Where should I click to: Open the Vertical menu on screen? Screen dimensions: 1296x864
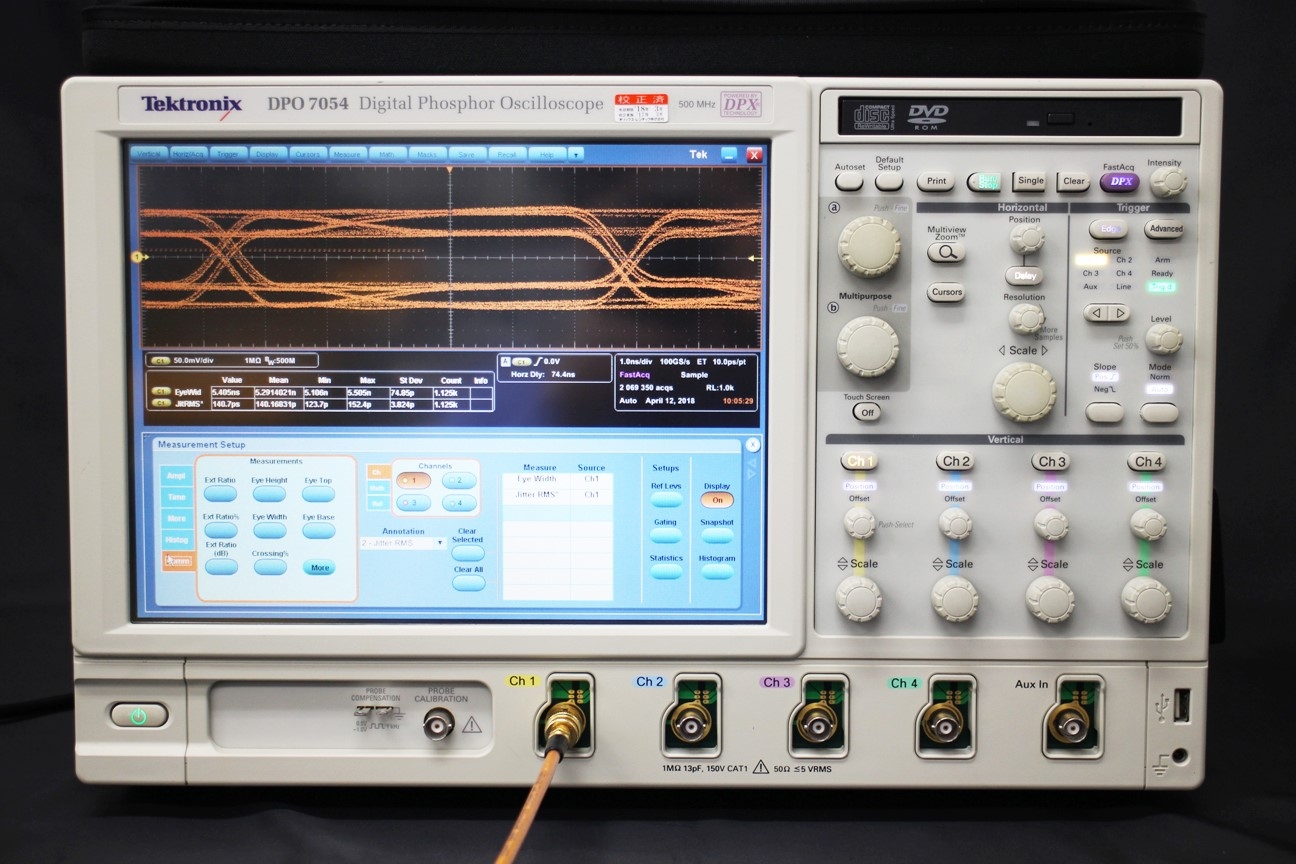click(x=148, y=154)
